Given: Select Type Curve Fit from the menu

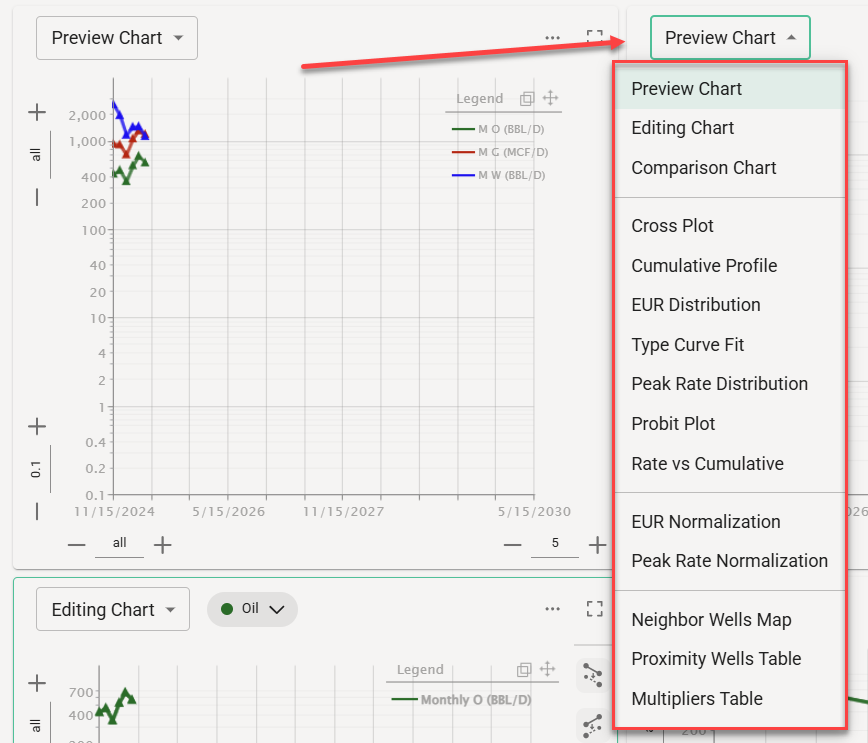Looking at the screenshot, I should (688, 345).
